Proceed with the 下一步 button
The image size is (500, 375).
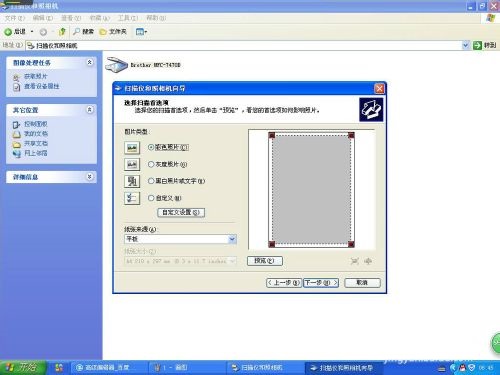[x=321, y=283]
